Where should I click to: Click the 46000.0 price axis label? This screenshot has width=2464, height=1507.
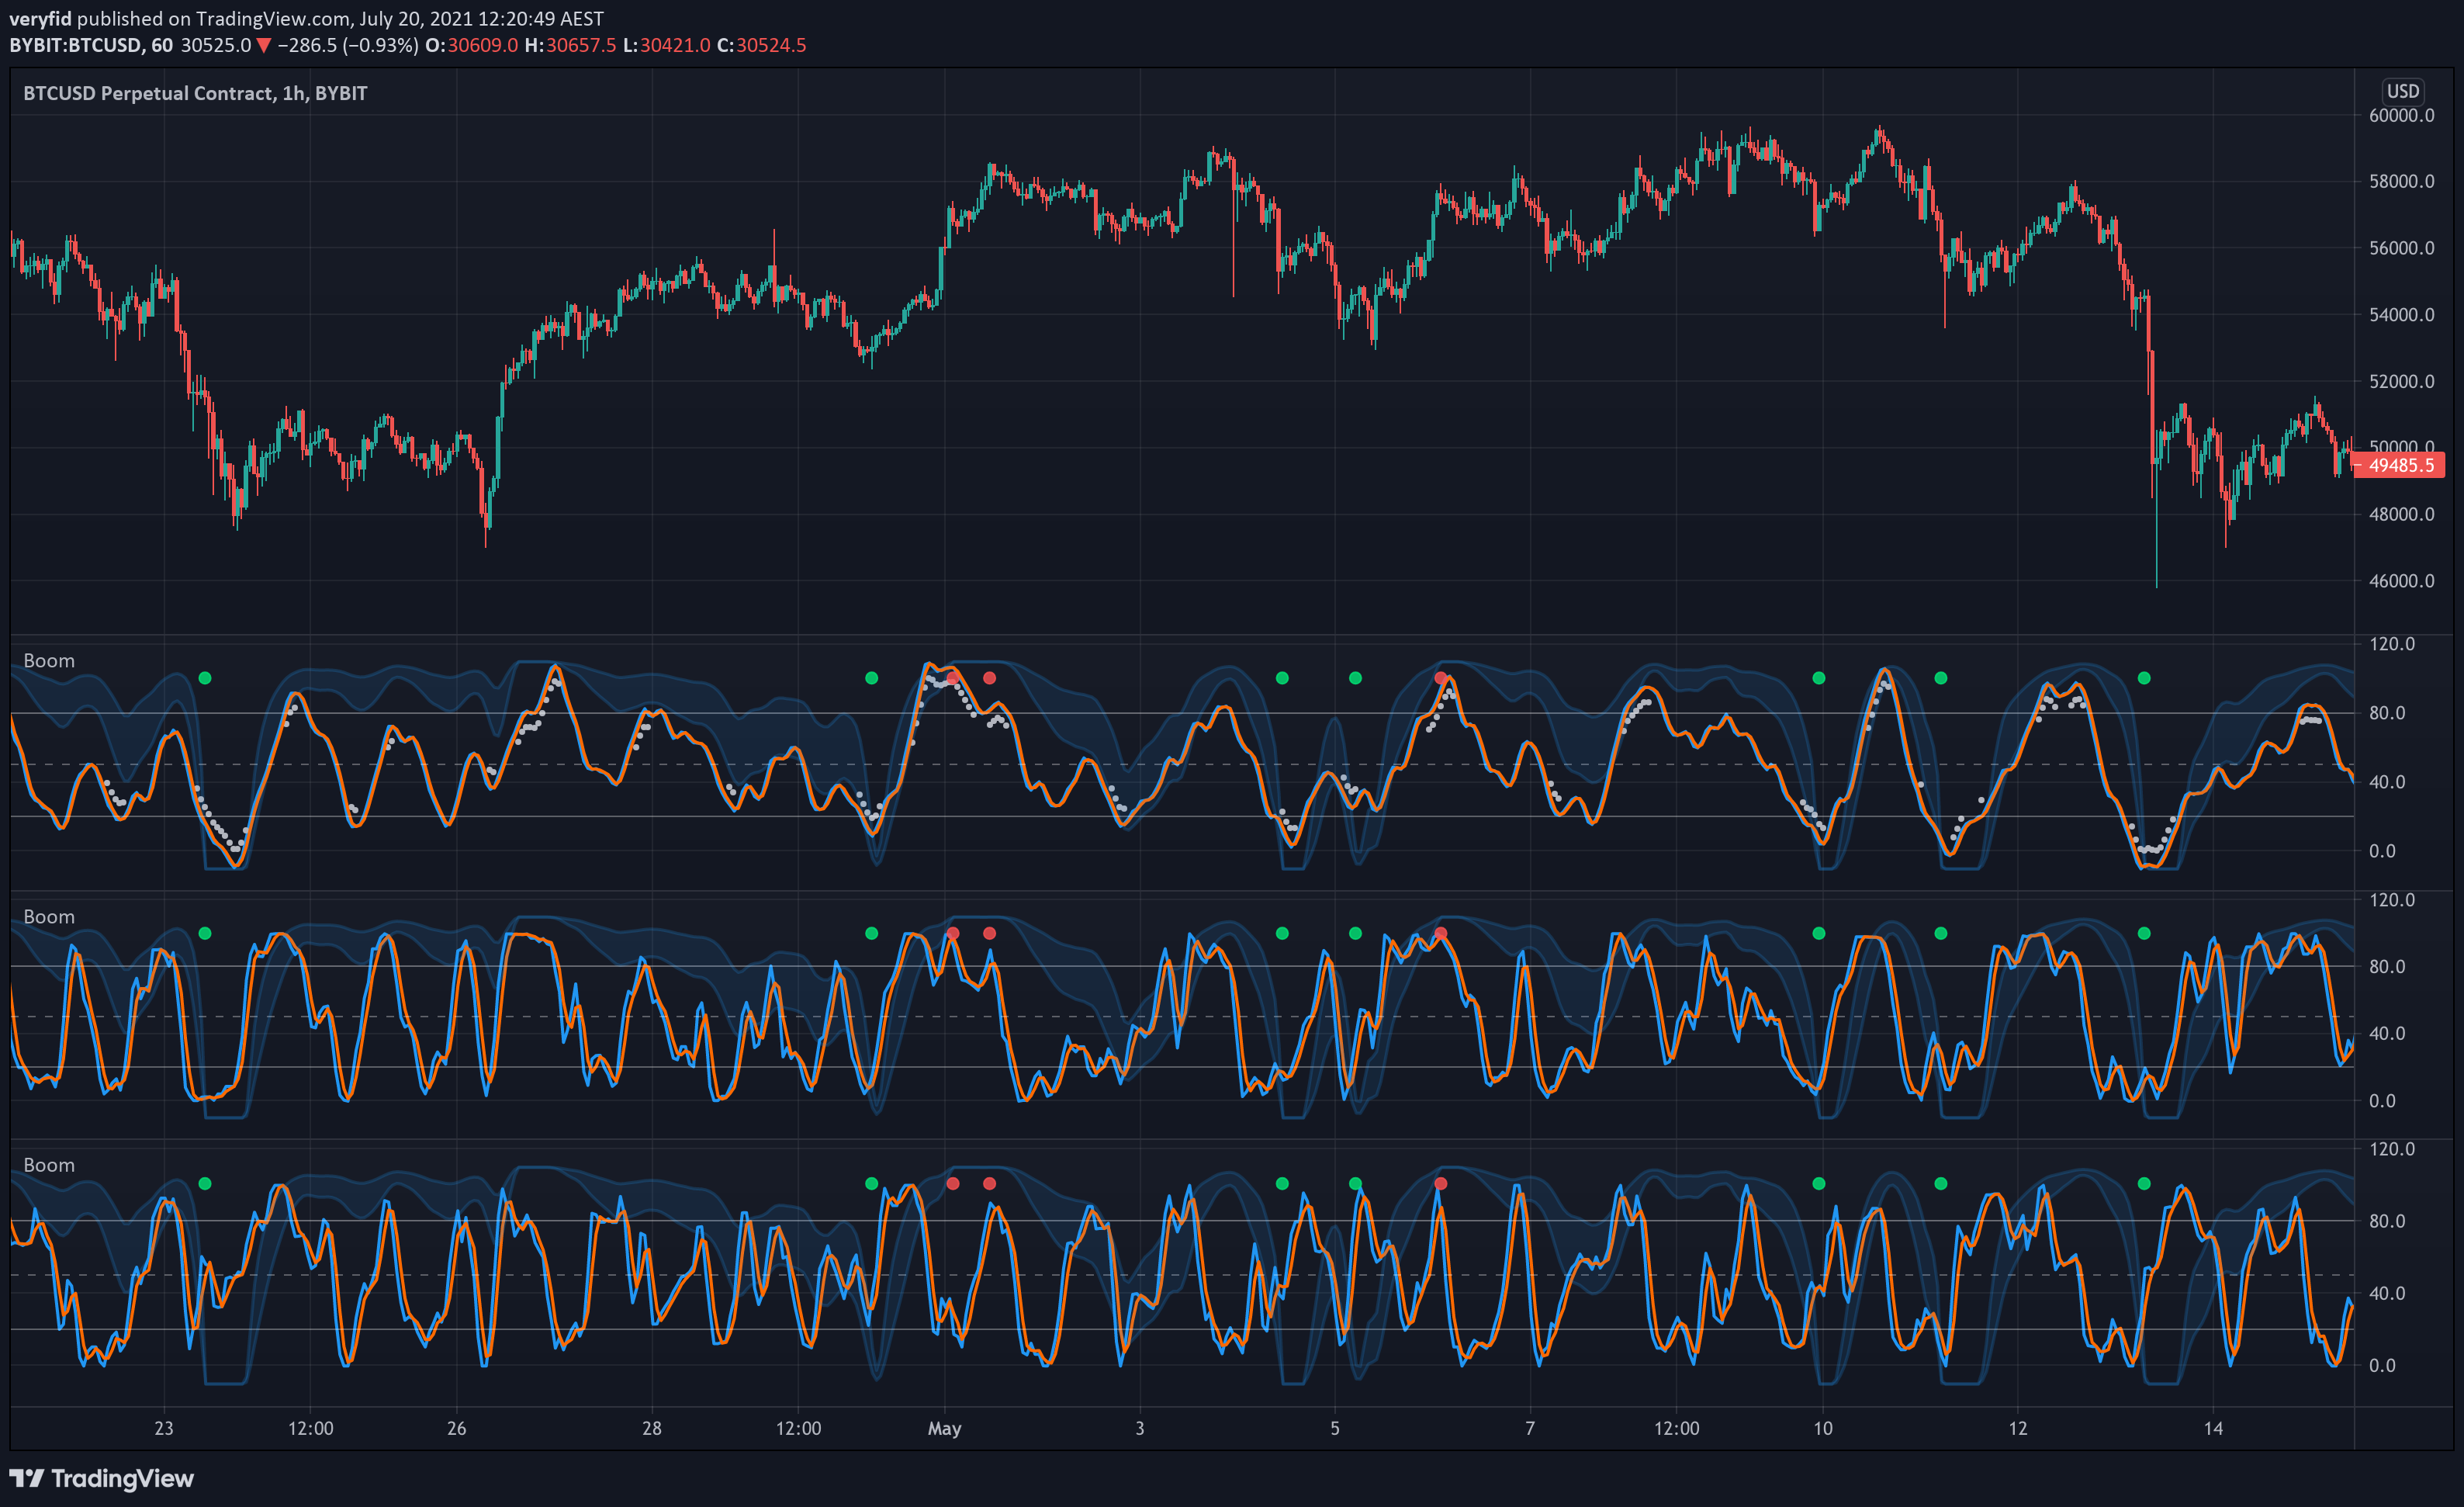pyautogui.click(x=2401, y=581)
